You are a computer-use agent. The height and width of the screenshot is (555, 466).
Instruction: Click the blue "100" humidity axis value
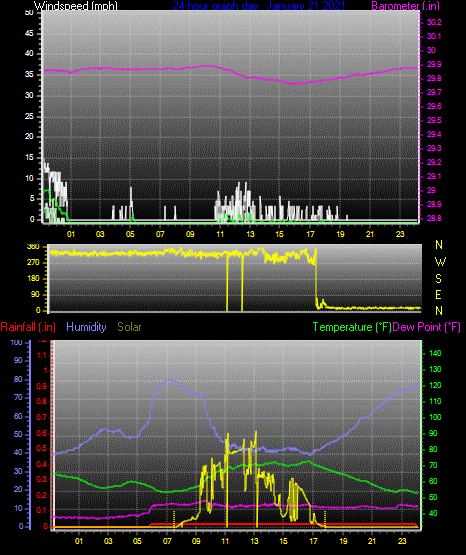tap(16, 342)
